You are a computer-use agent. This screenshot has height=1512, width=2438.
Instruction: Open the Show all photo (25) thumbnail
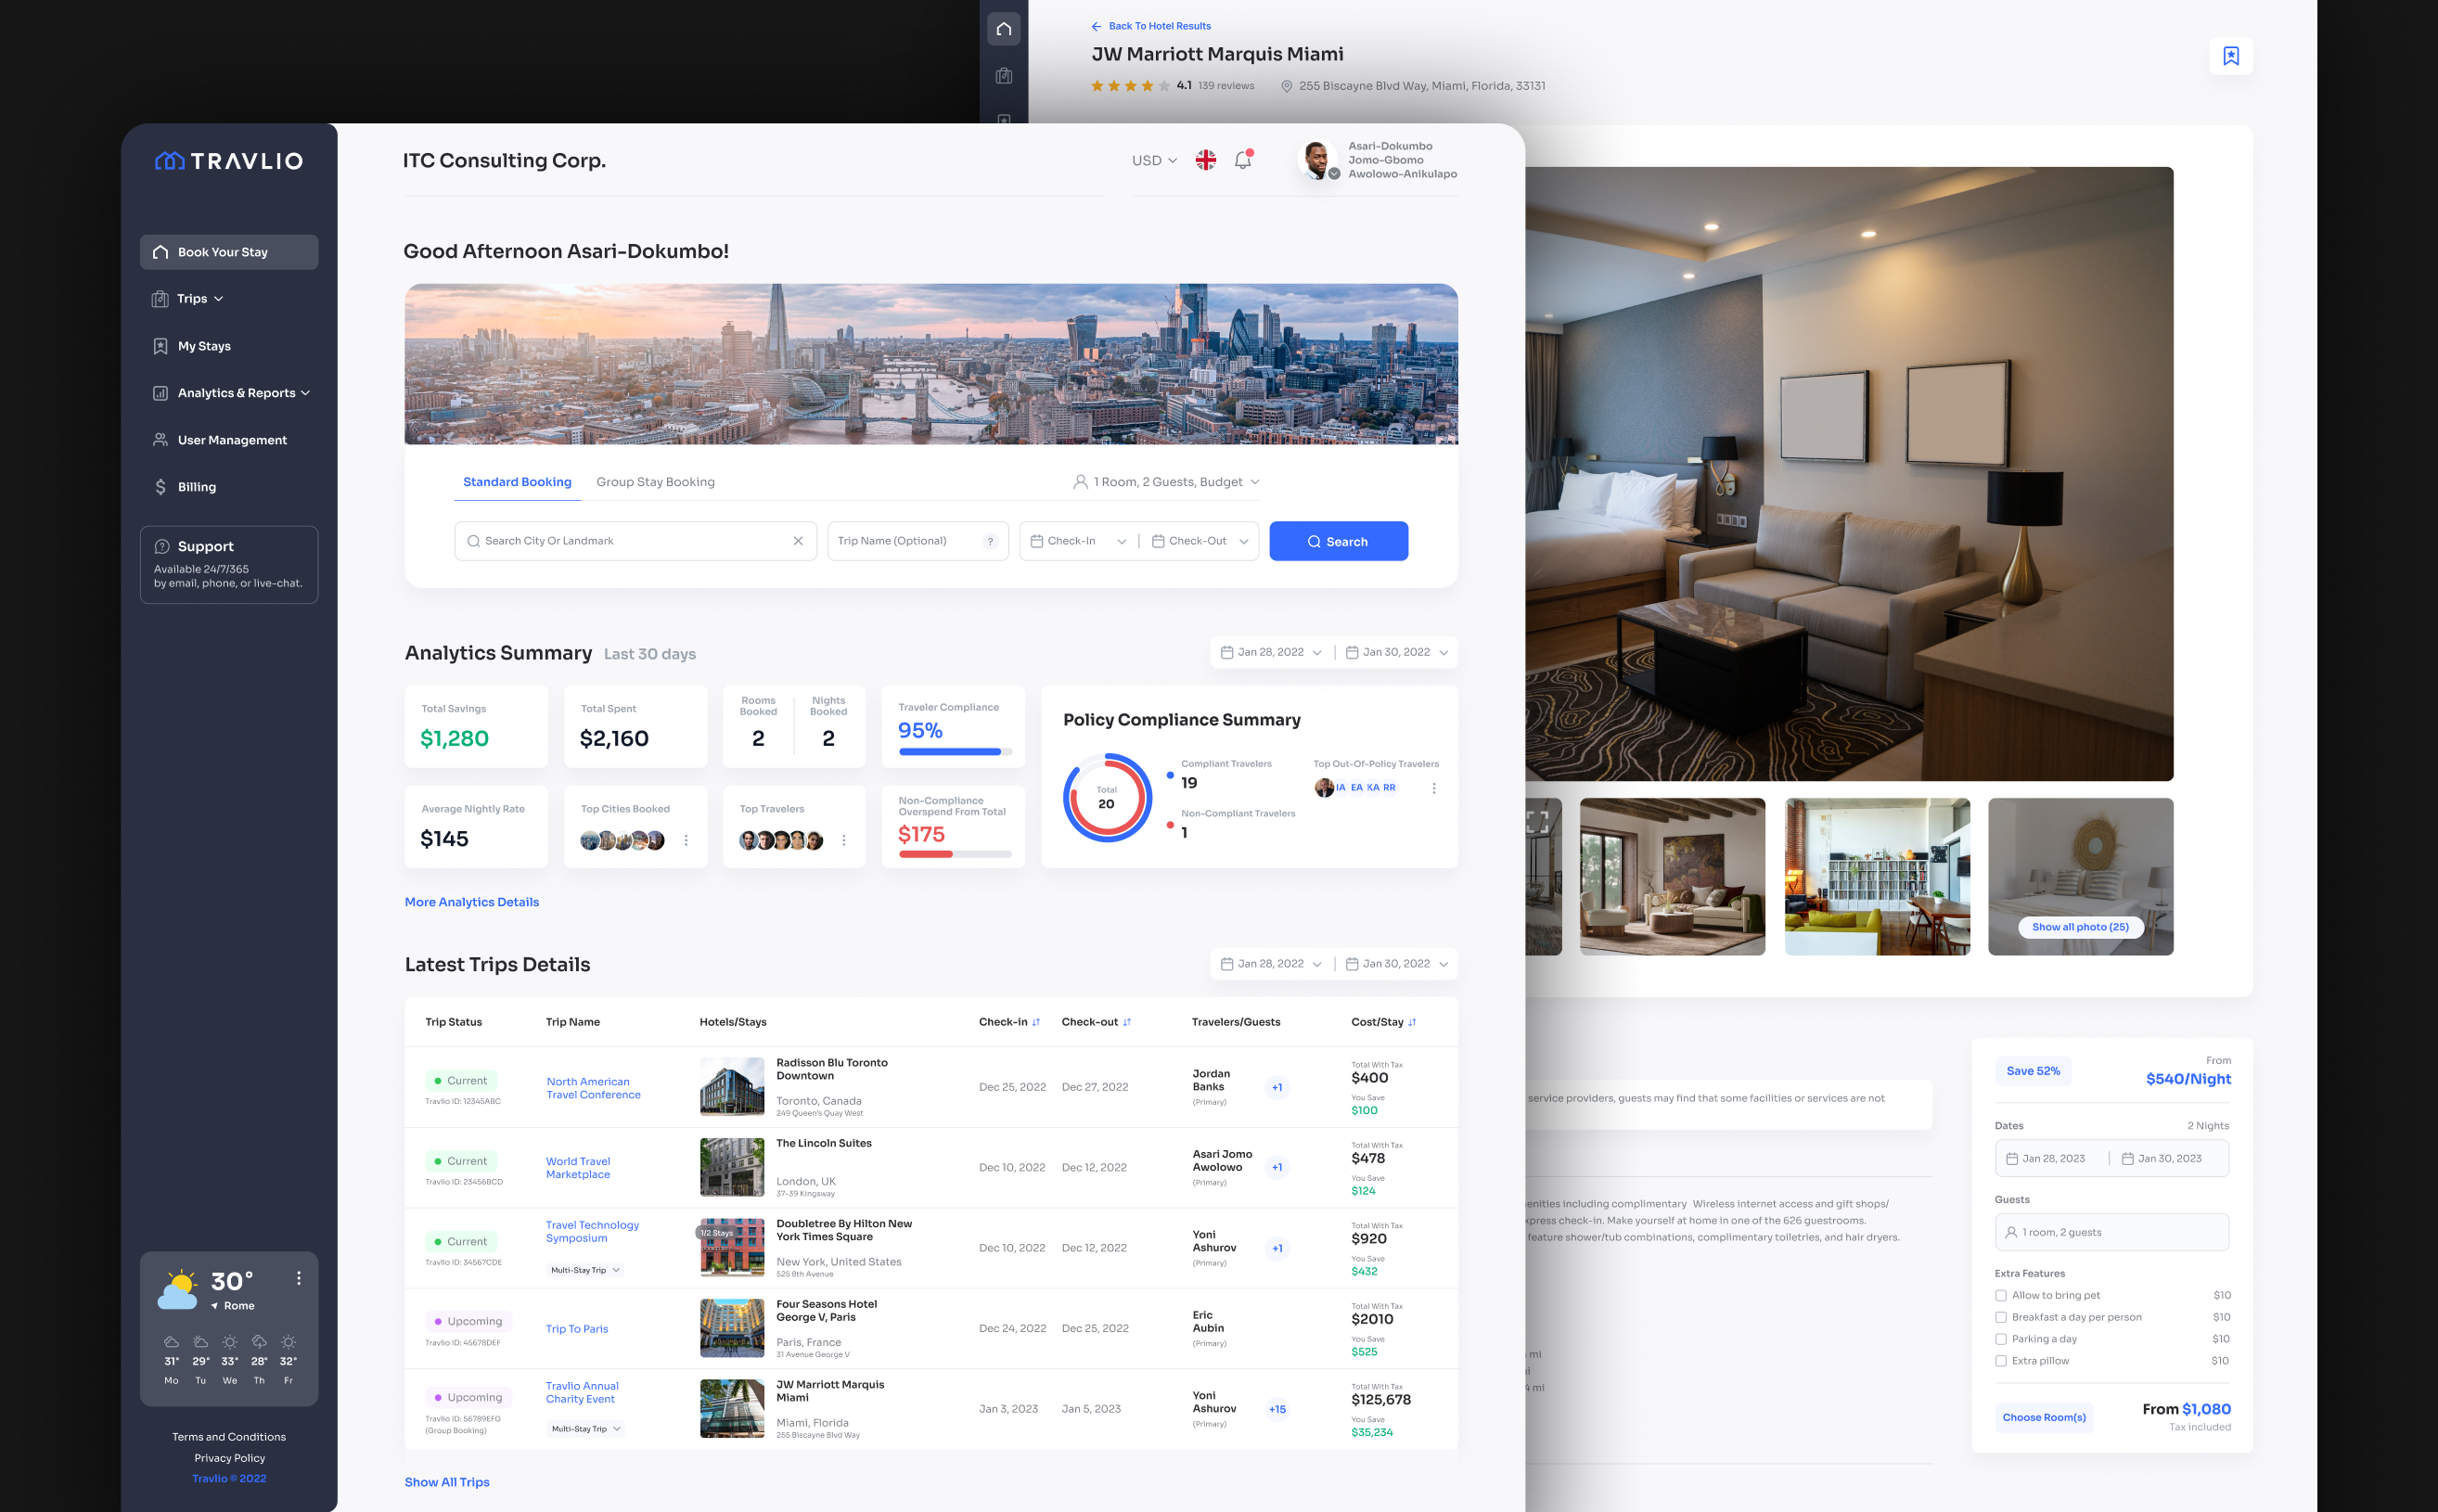(x=2080, y=876)
